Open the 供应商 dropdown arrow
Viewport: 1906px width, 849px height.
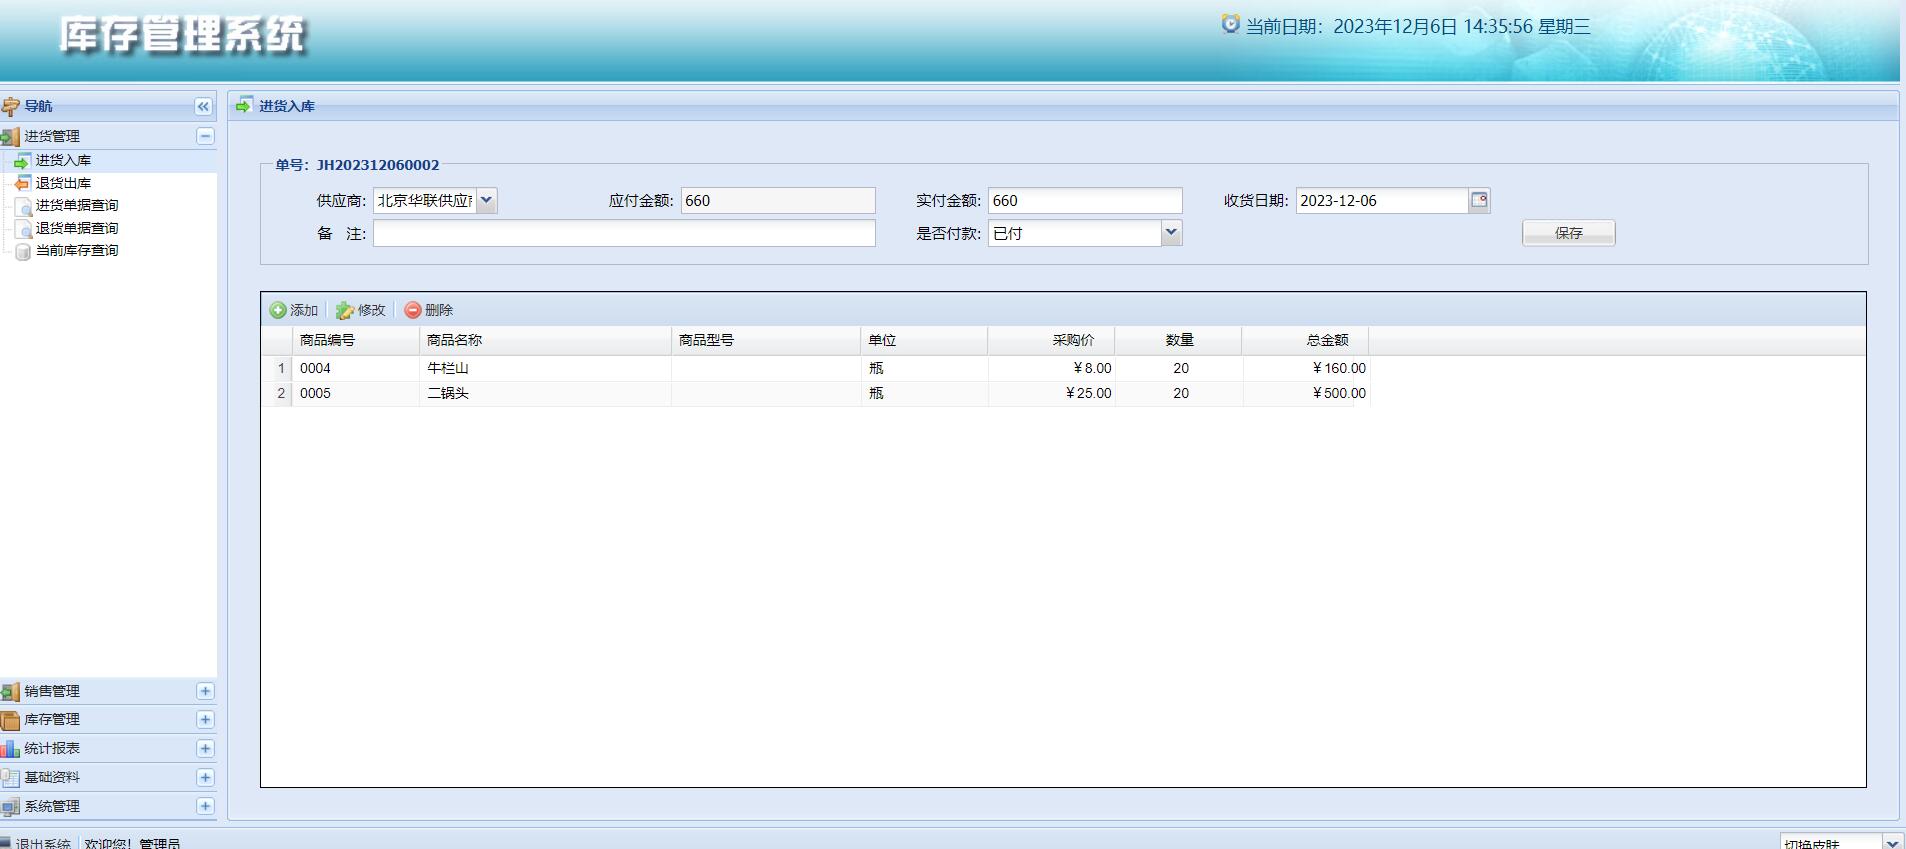tap(486, 200)
